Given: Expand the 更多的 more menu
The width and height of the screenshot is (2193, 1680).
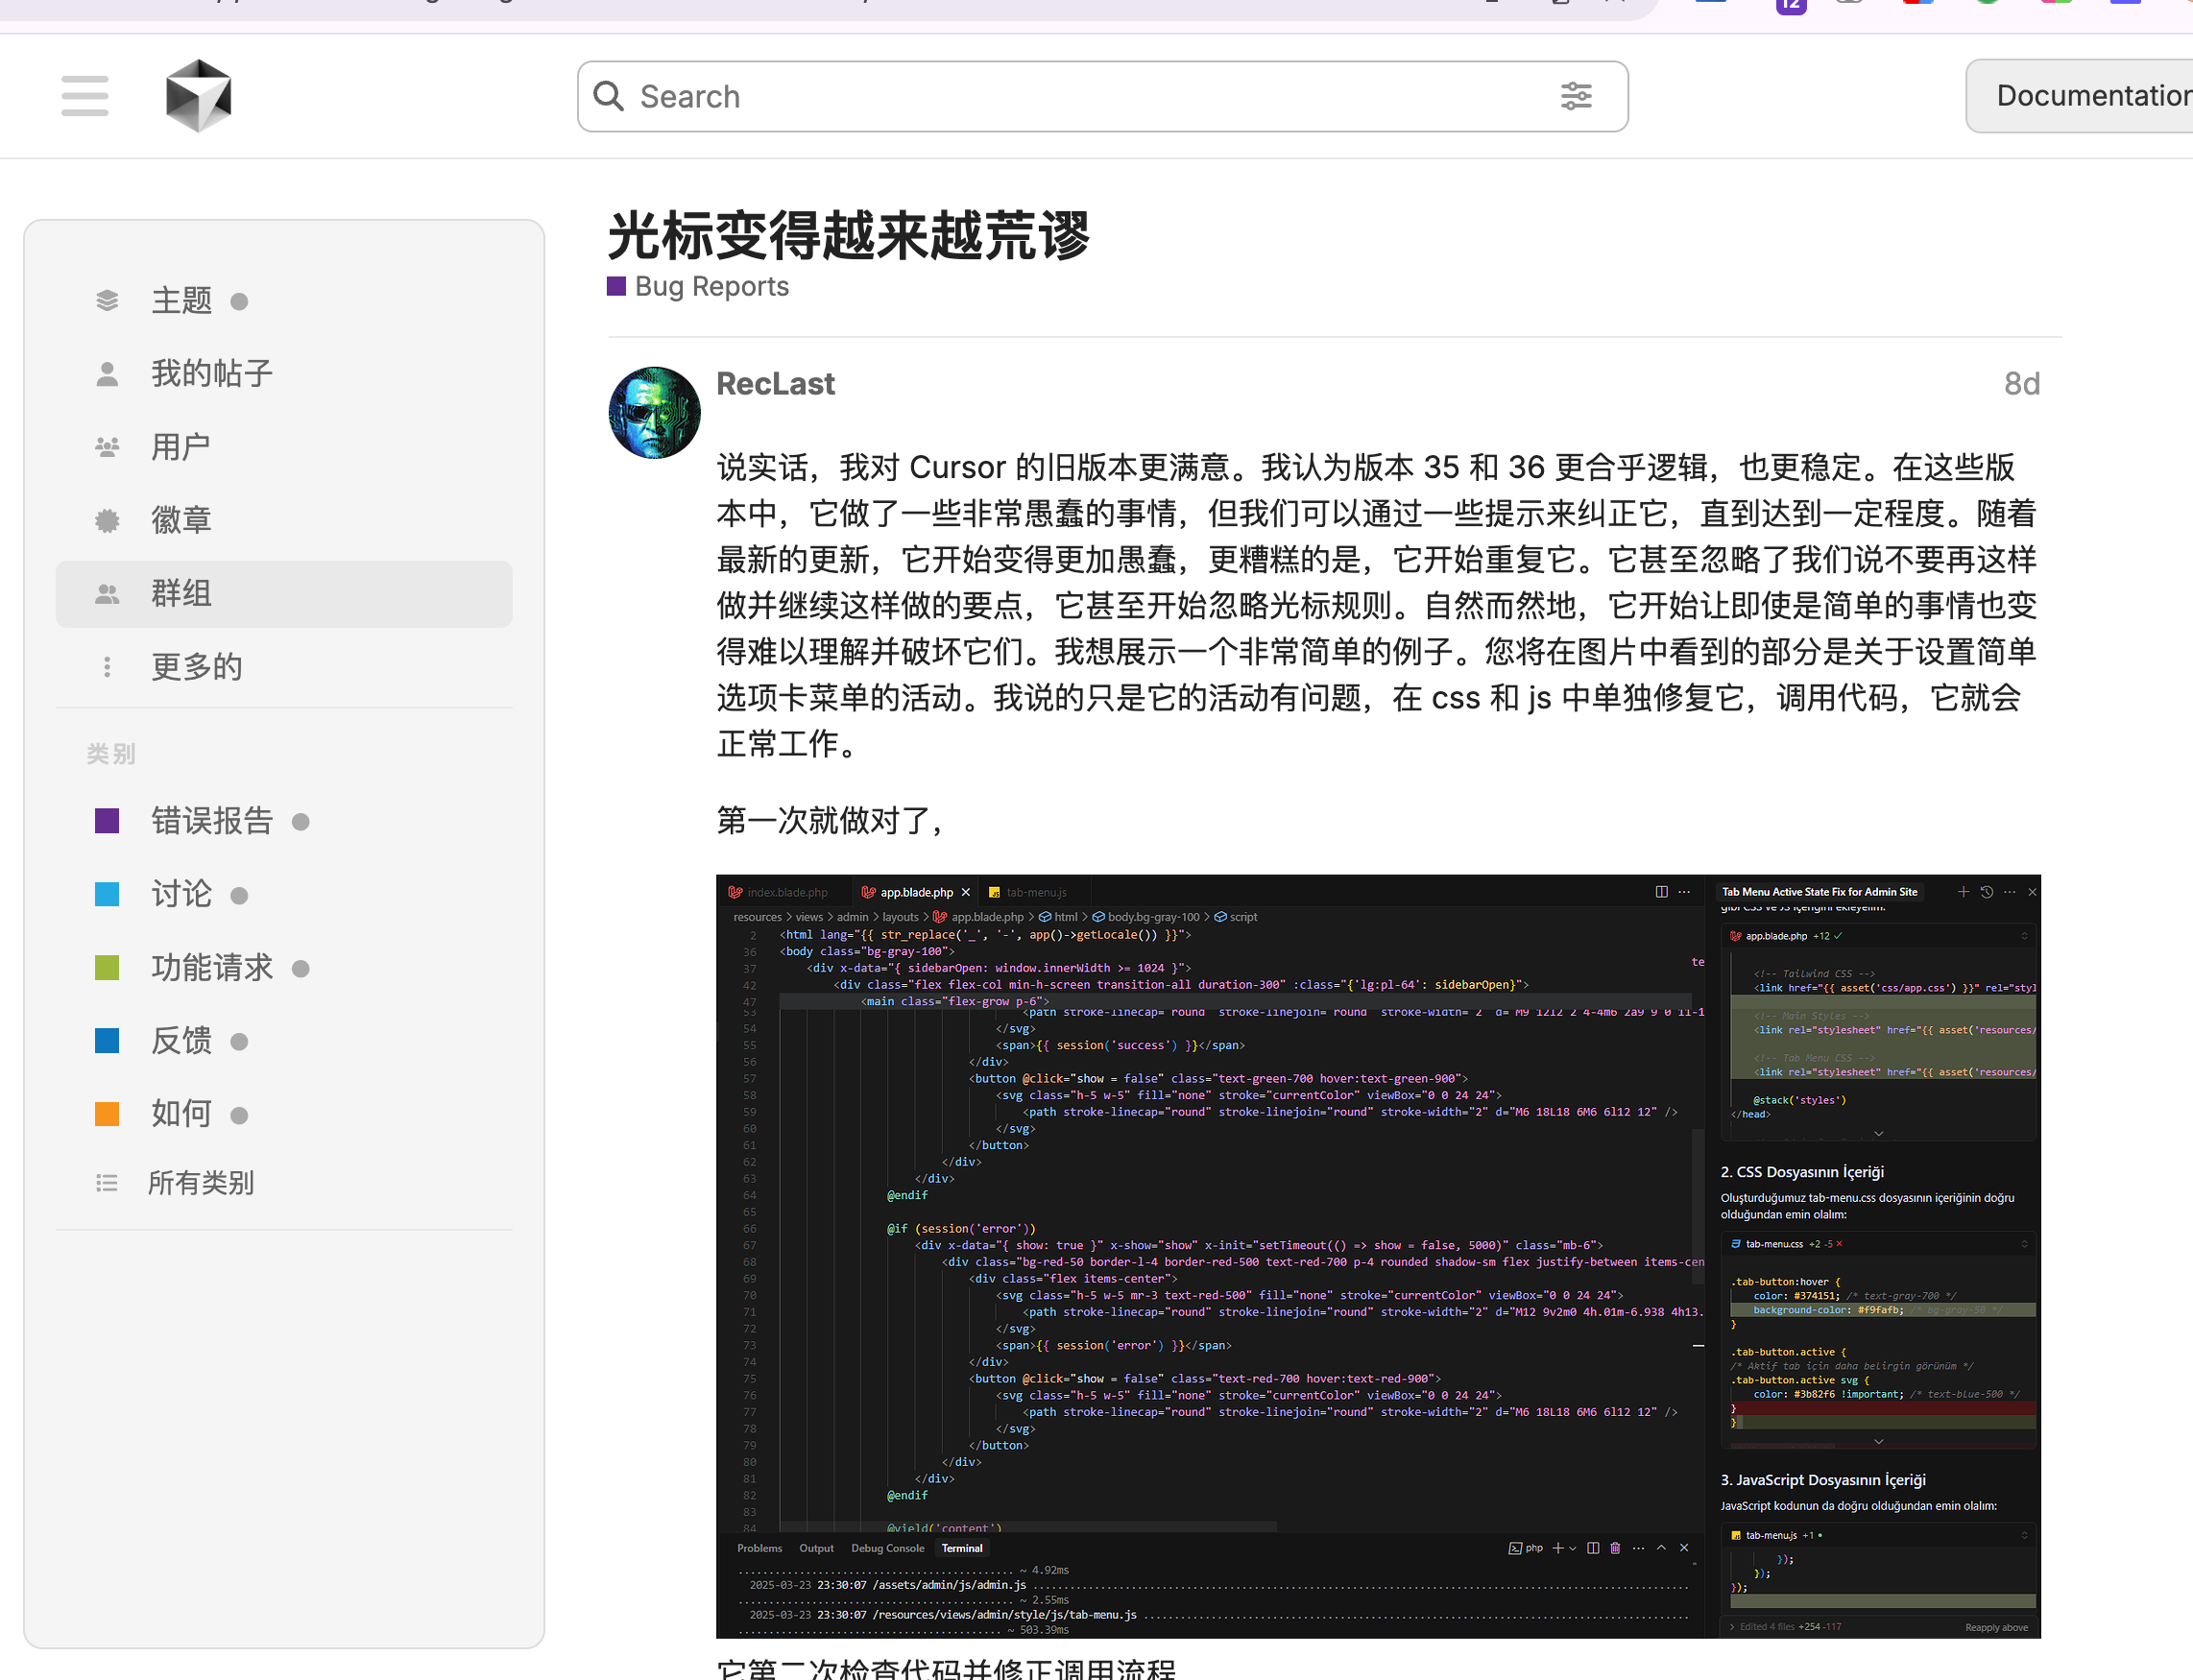Looking at the screenshot, I should point(196,667).
